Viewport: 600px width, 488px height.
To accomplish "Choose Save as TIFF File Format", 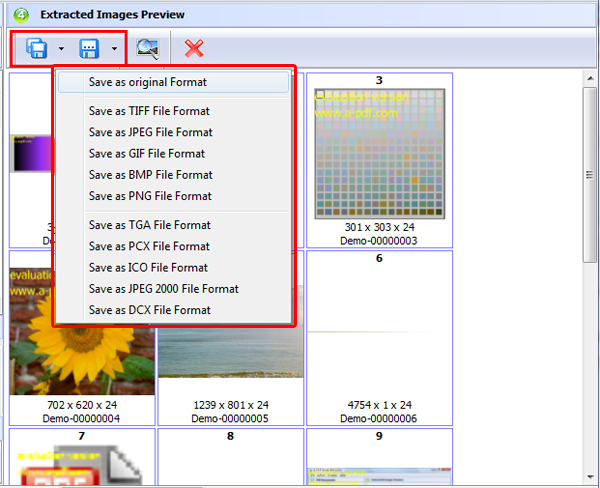I will click(x=173, y=111).
